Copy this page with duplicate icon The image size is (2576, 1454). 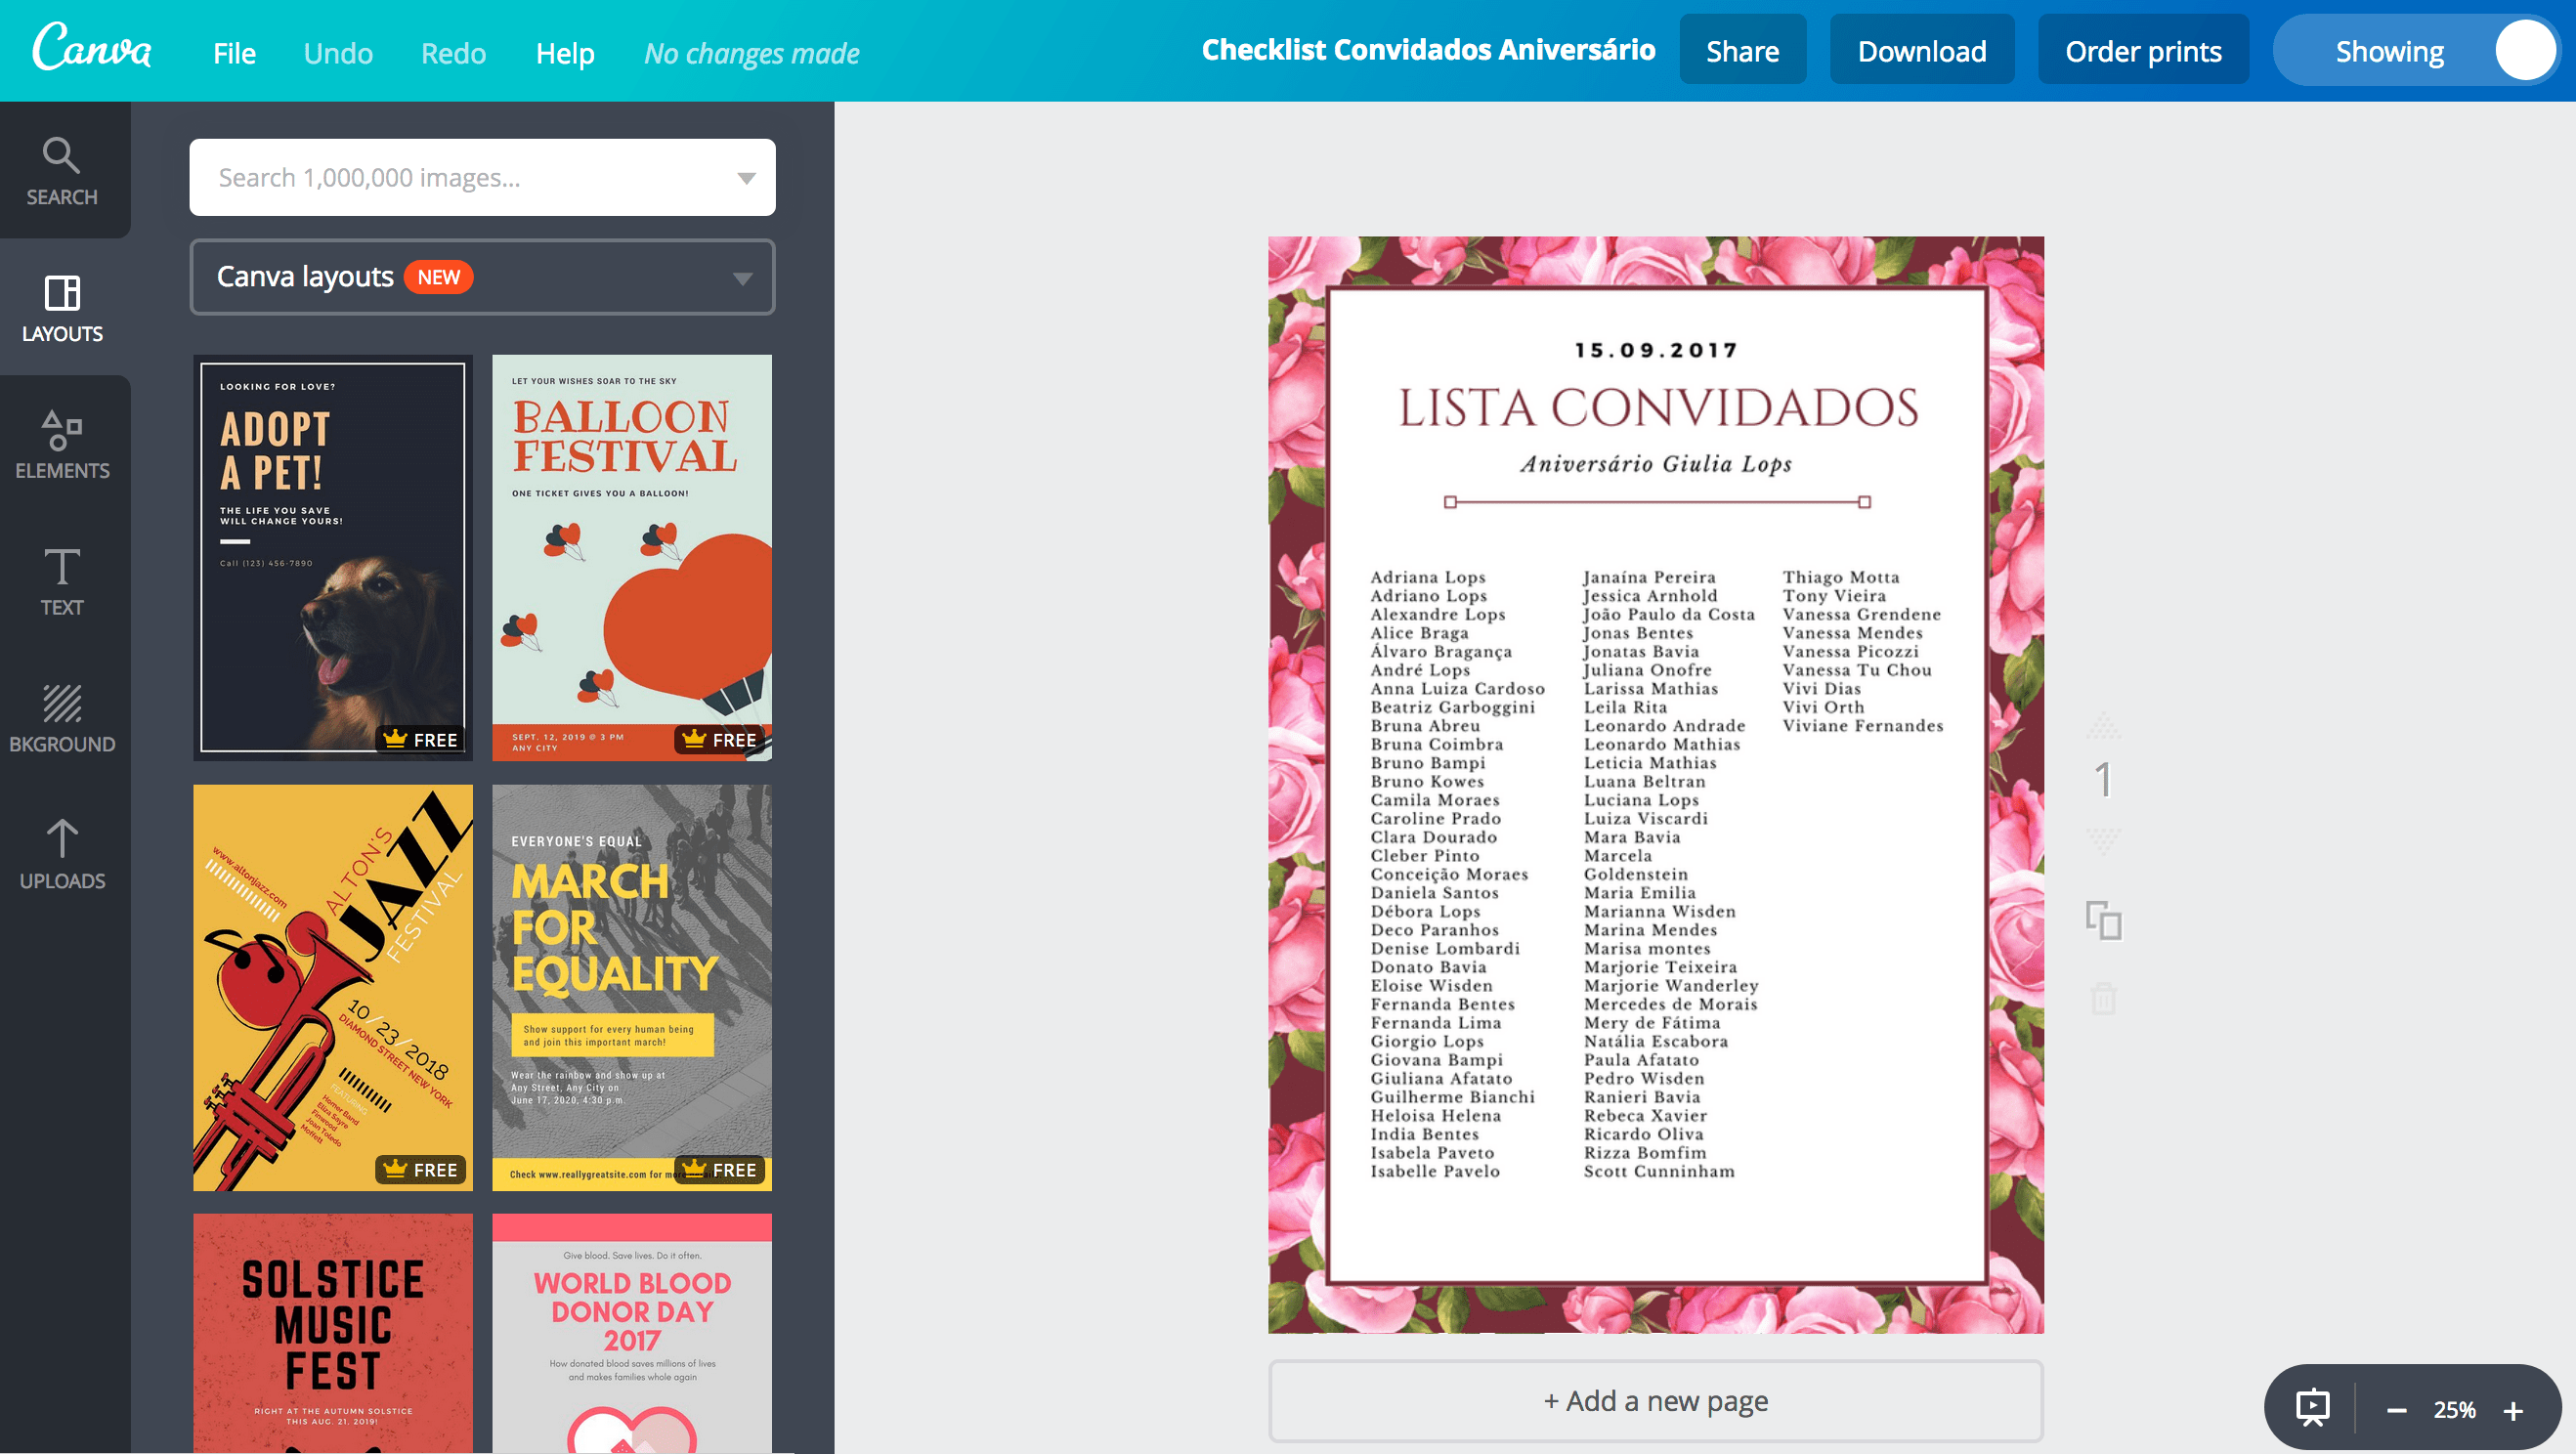point(2104,921)
